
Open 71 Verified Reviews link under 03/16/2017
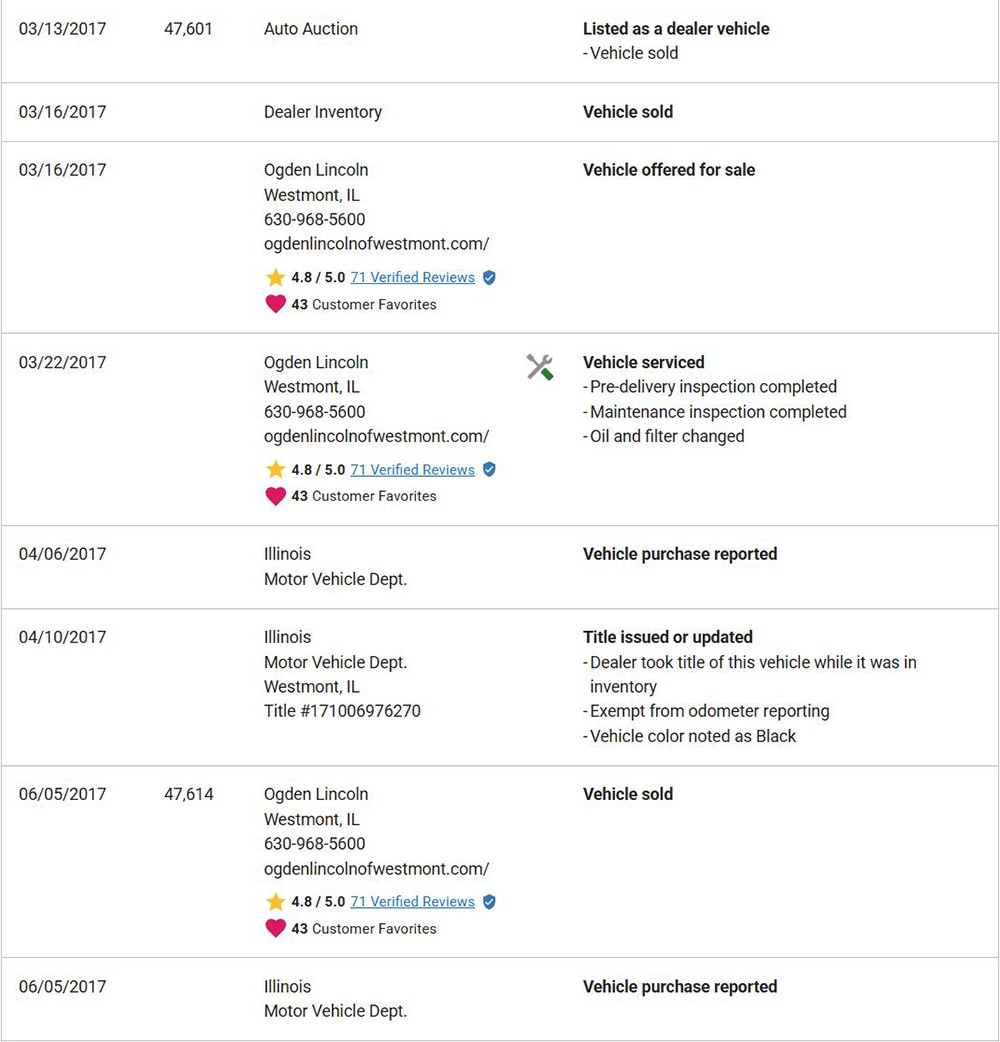click(x=413, y=277)
